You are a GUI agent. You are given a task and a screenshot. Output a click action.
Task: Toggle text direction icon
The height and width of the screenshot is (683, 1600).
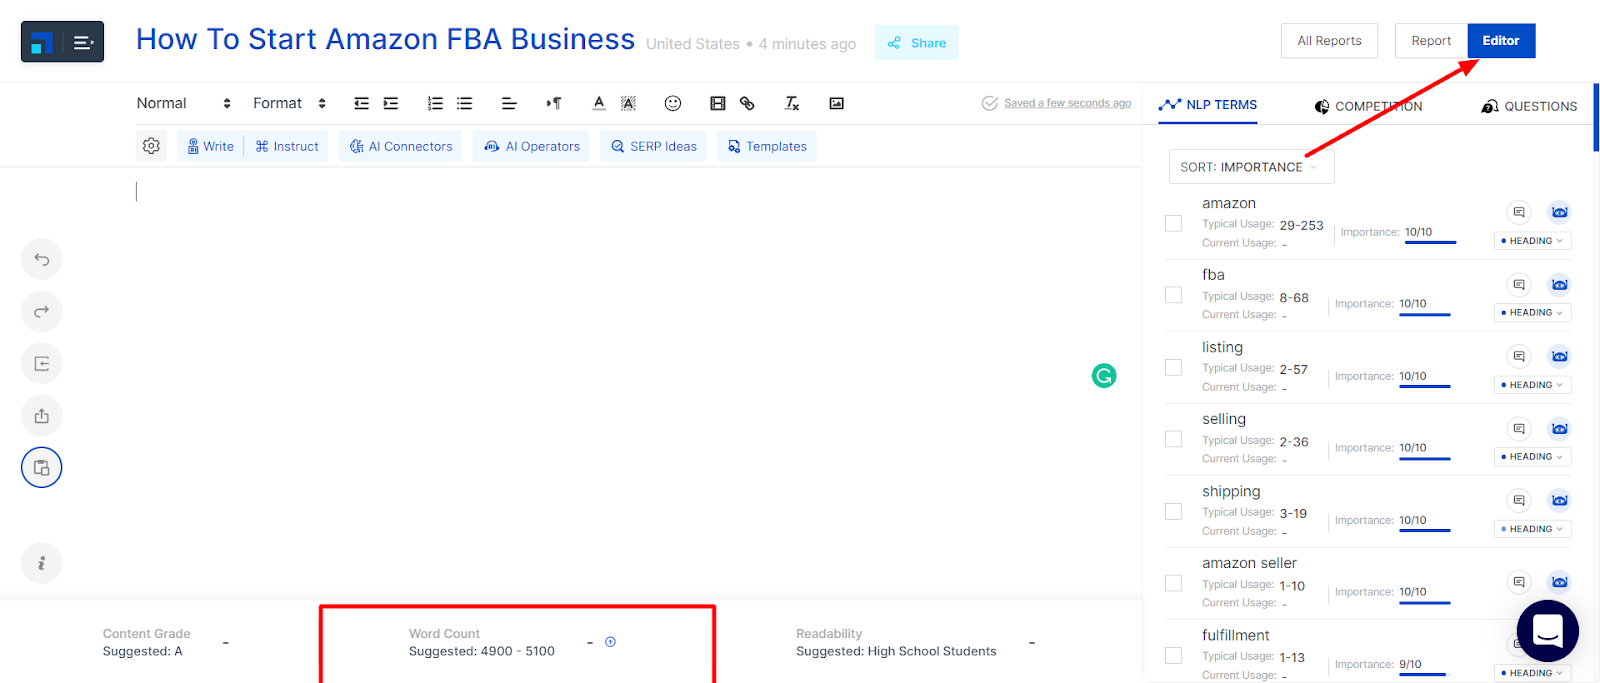554,103
